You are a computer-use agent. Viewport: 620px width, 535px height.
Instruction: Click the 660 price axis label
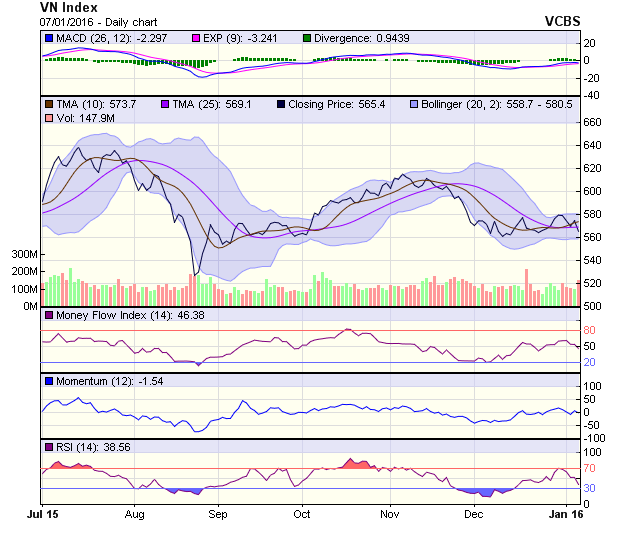(593, 122)
